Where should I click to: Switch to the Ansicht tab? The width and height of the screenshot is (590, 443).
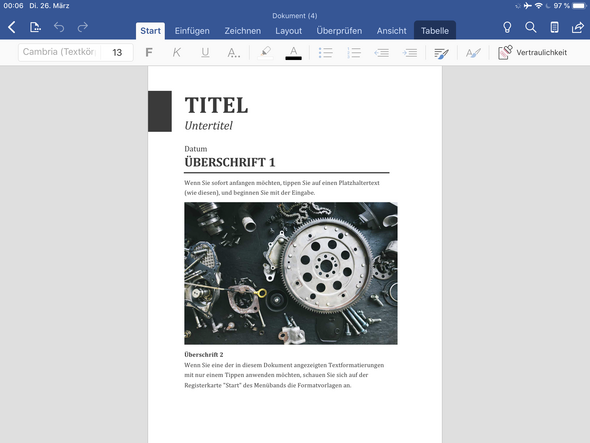click(392, 31)
